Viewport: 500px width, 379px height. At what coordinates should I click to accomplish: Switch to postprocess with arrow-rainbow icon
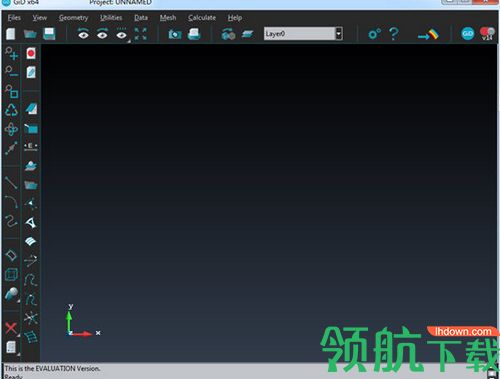click(x=428, y=34)
